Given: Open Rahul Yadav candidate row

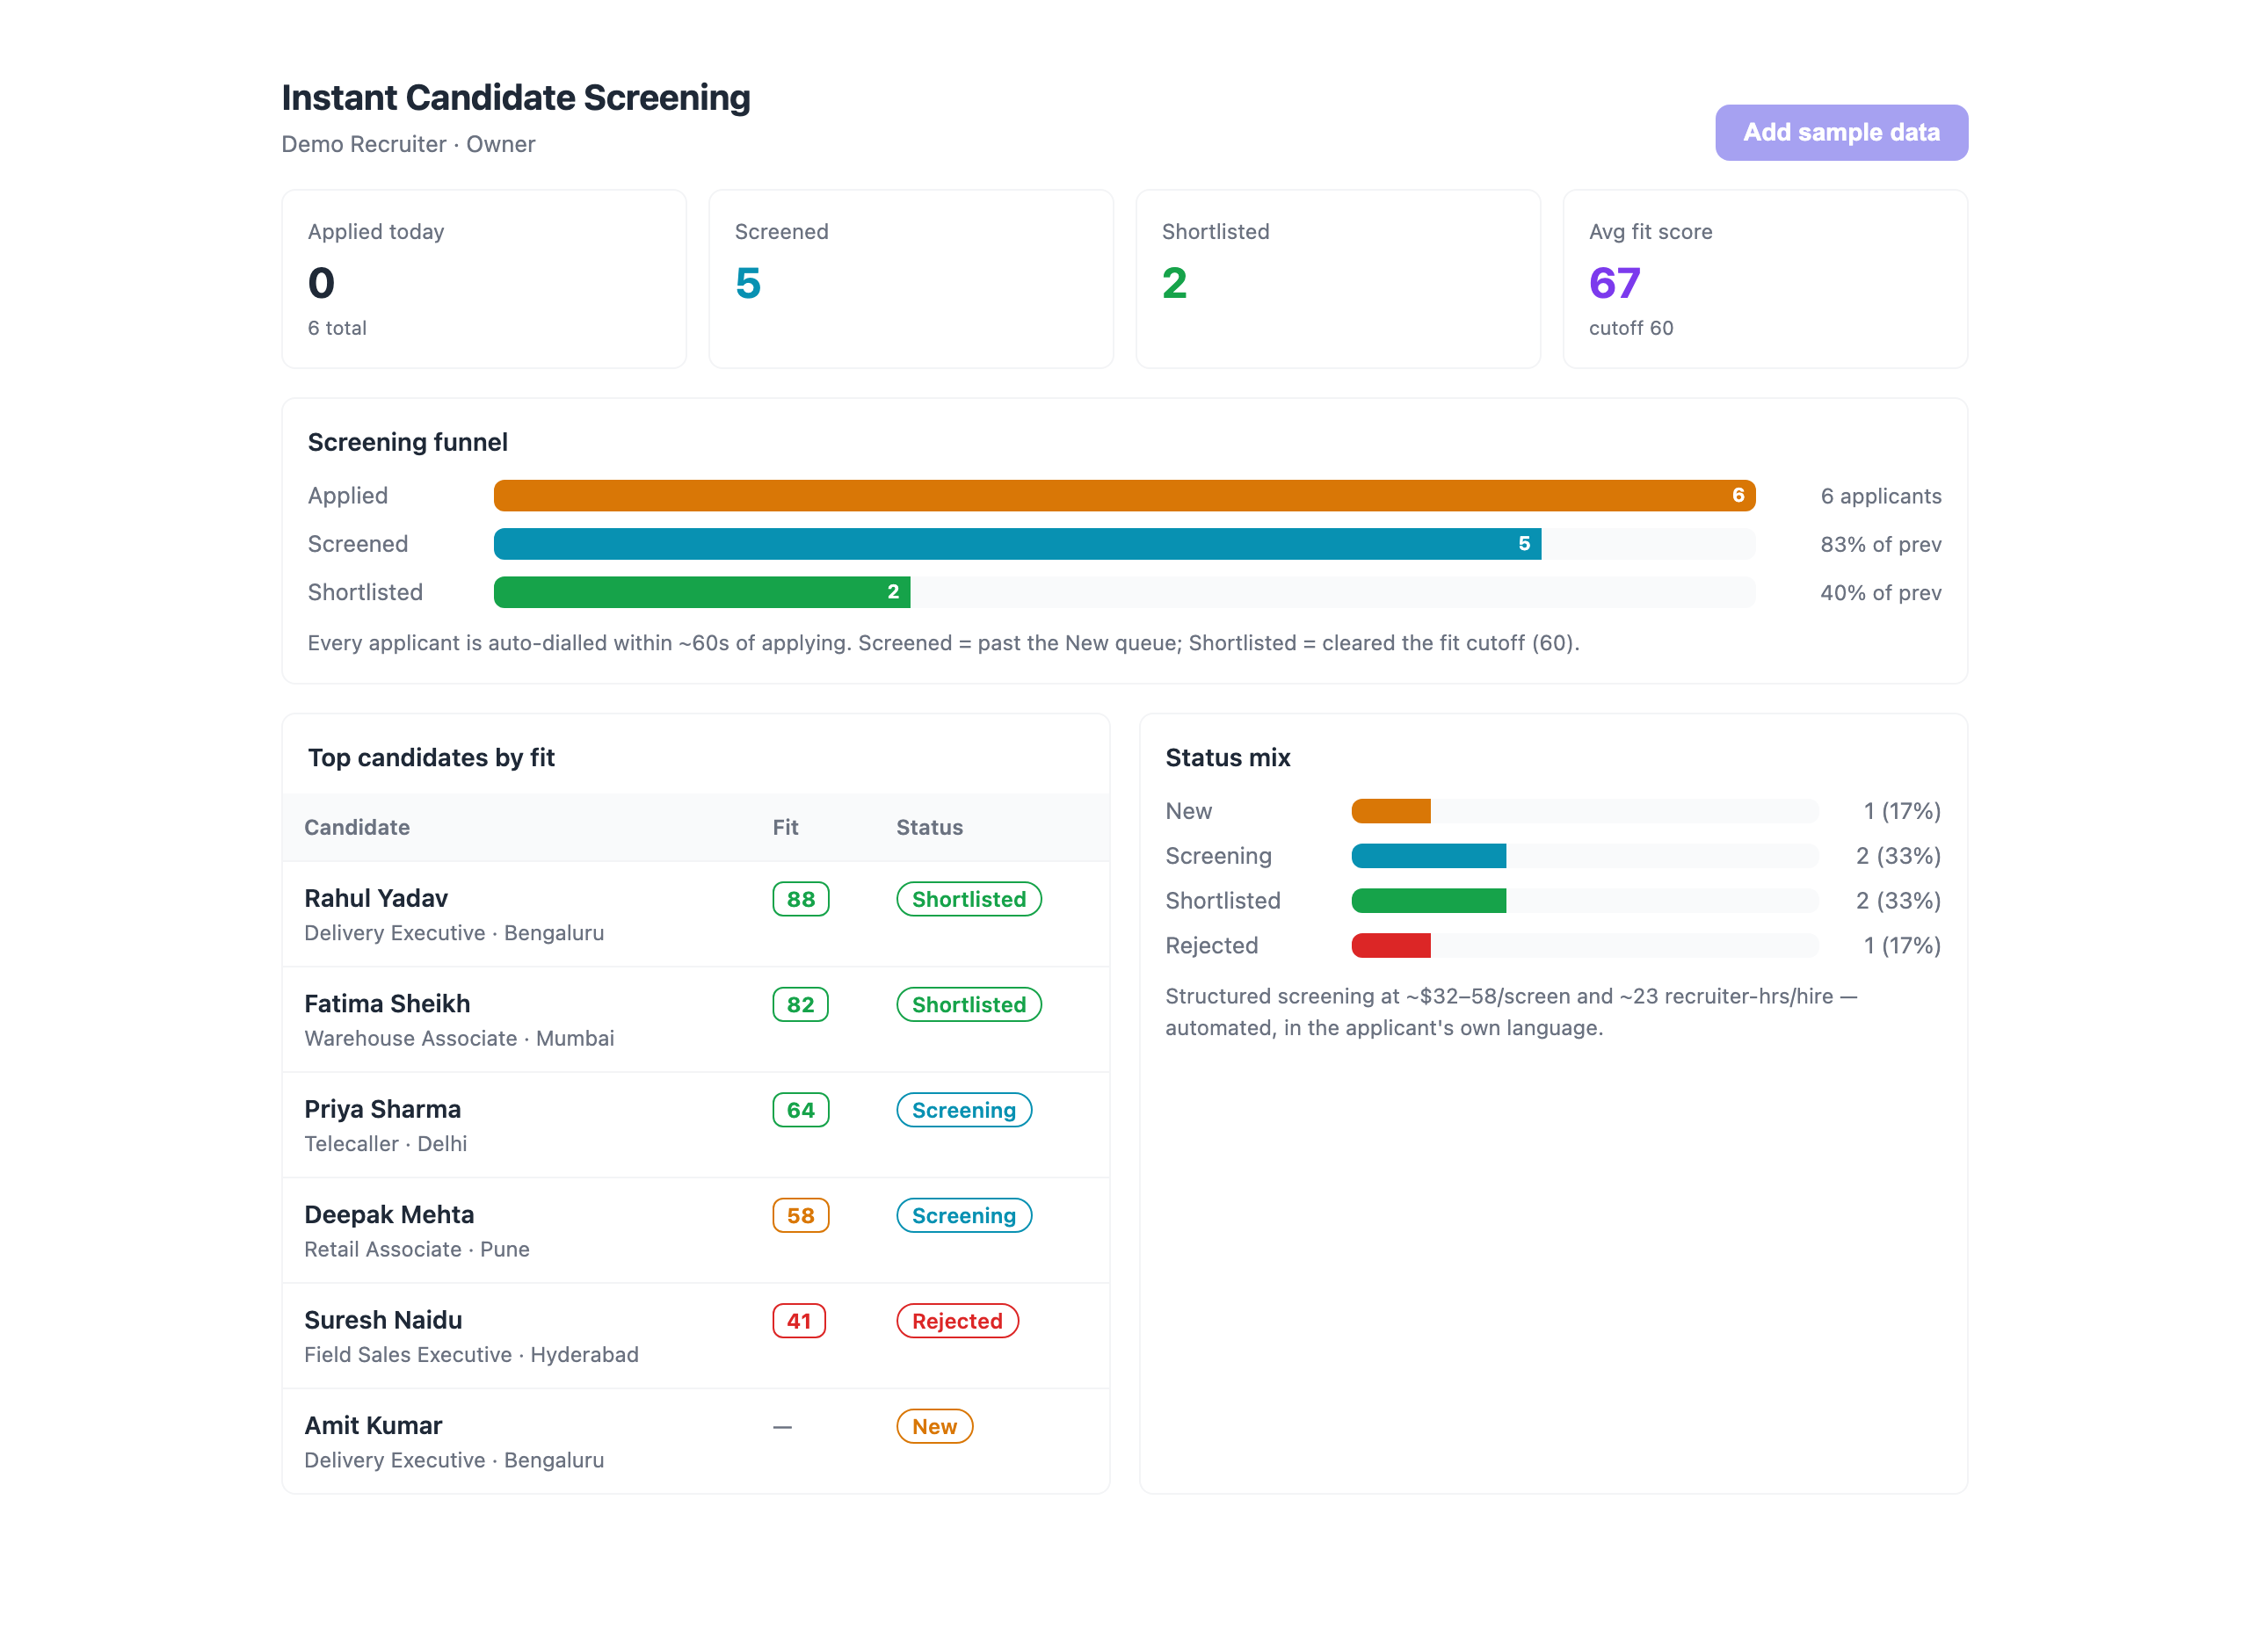Looking at the screenshot, I should pos(696,914).
